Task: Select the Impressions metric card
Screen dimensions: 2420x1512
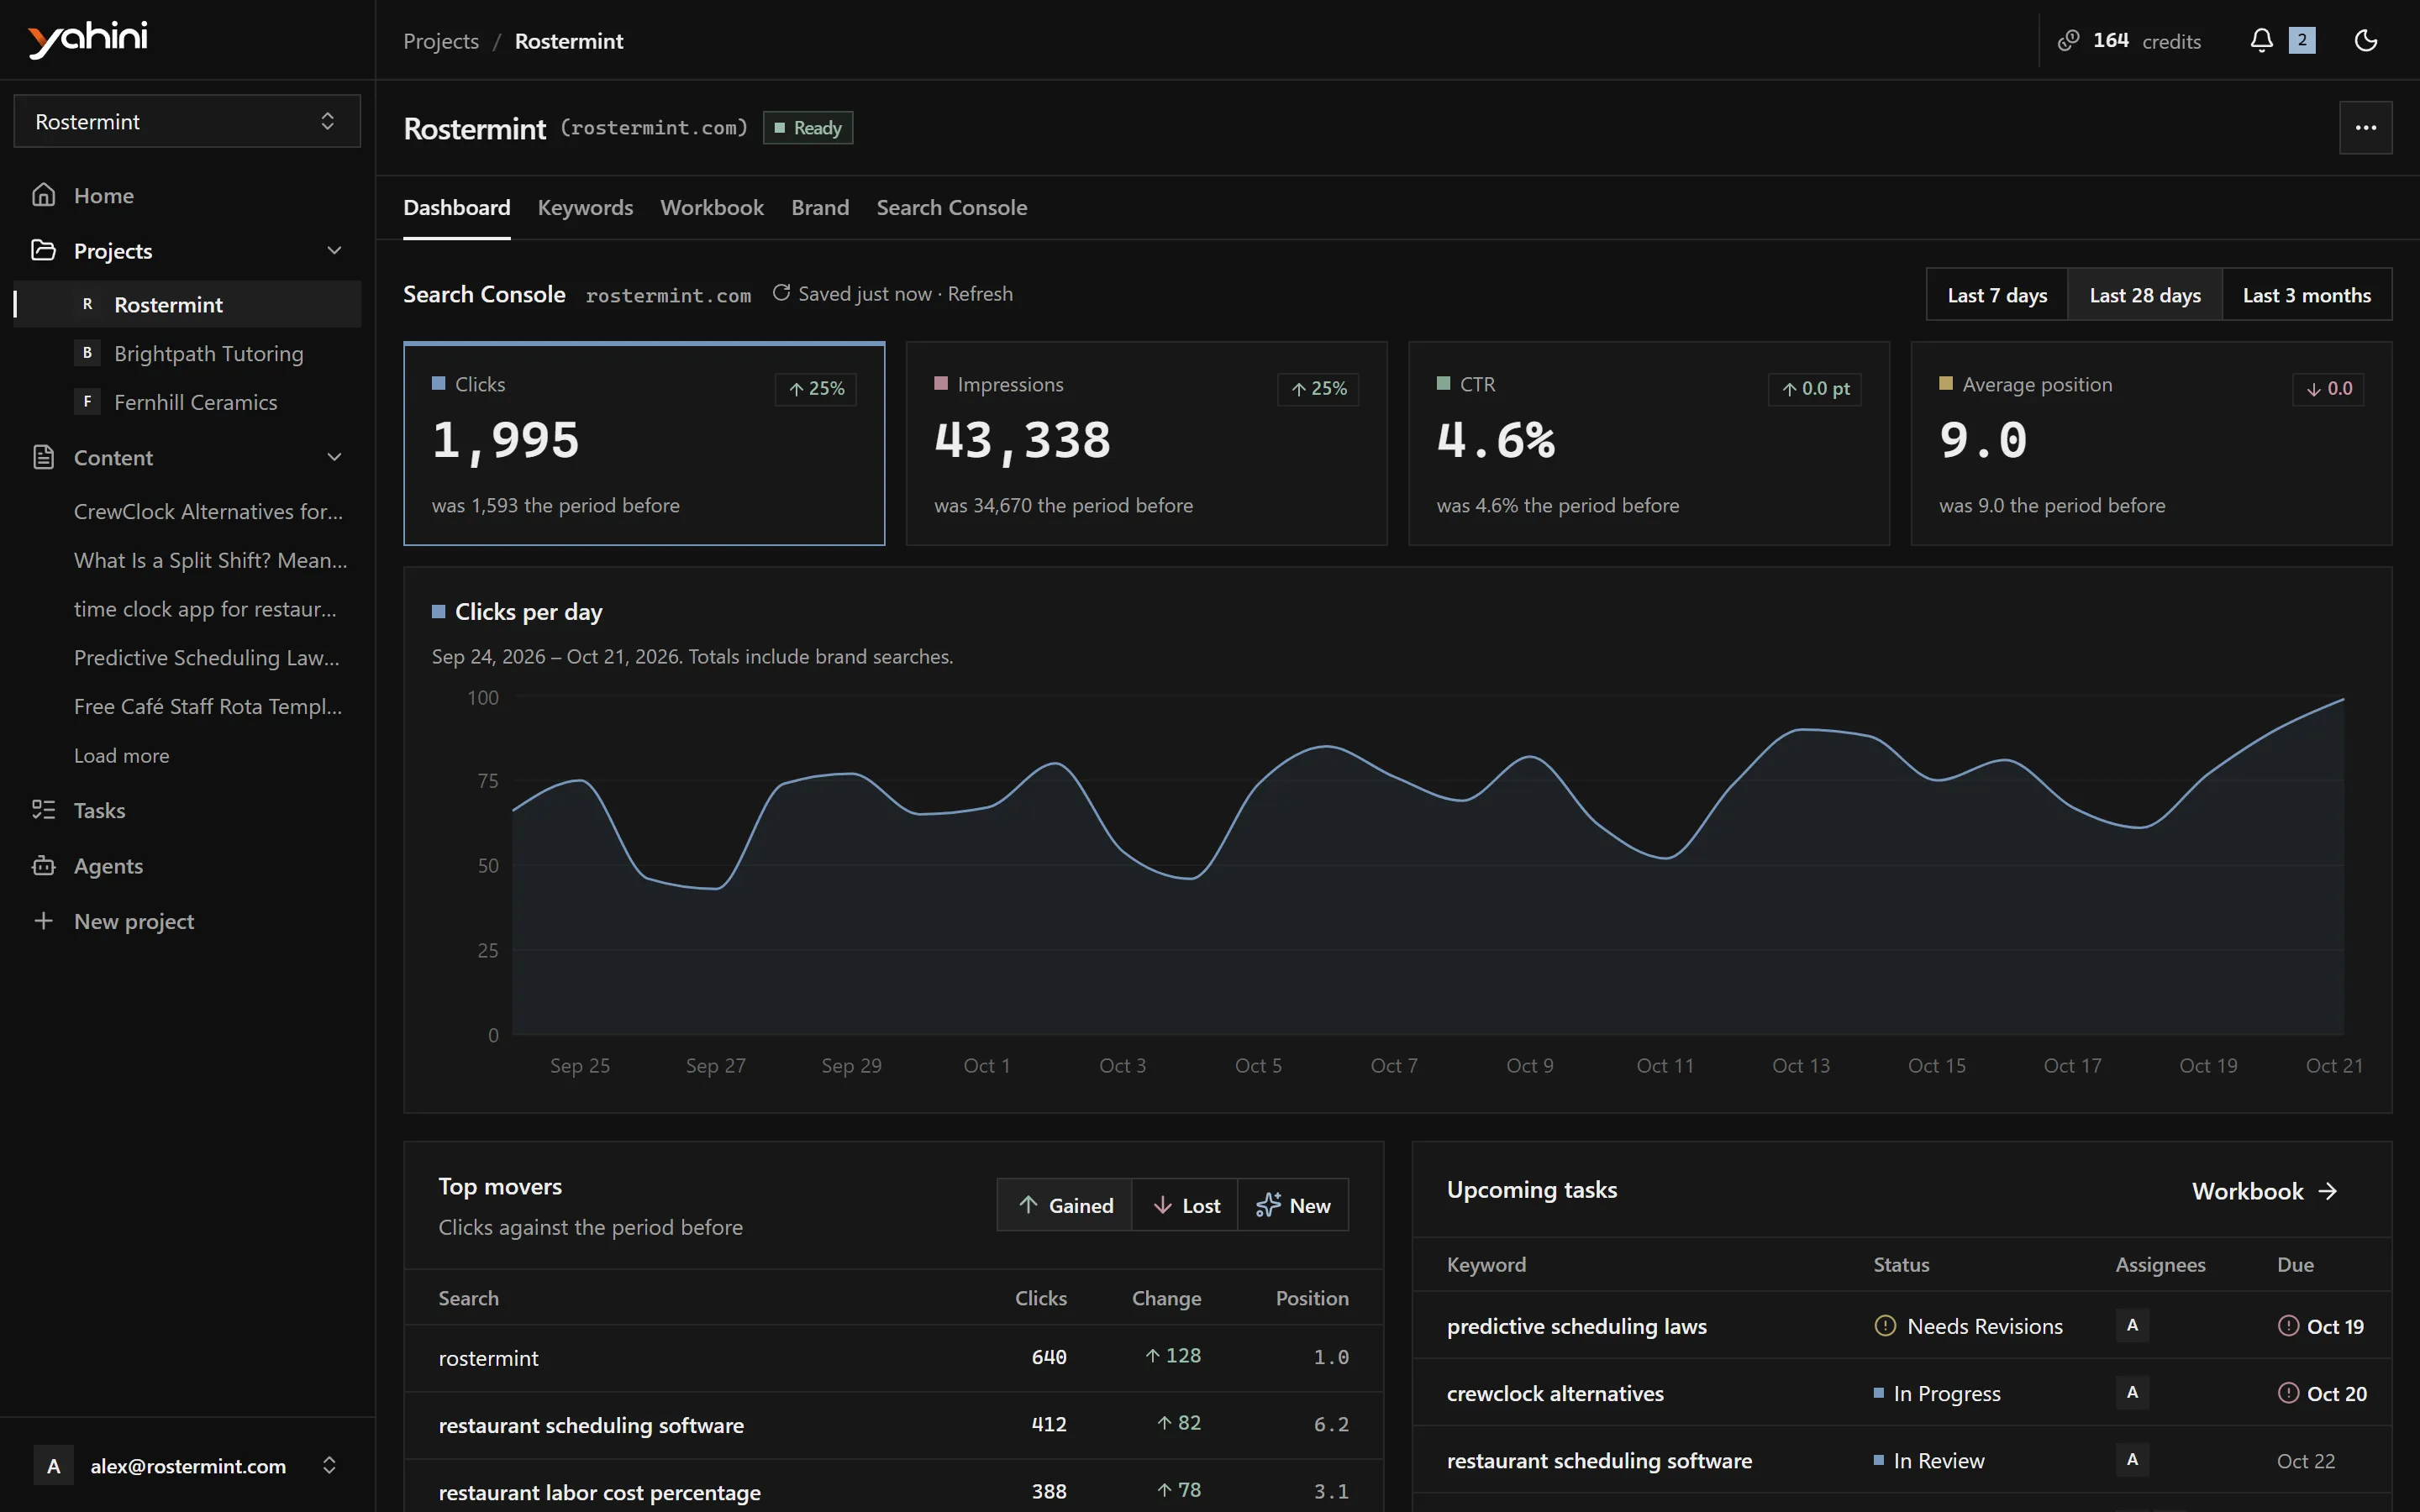Action: pyautogui.click(x=1146, y=443)
